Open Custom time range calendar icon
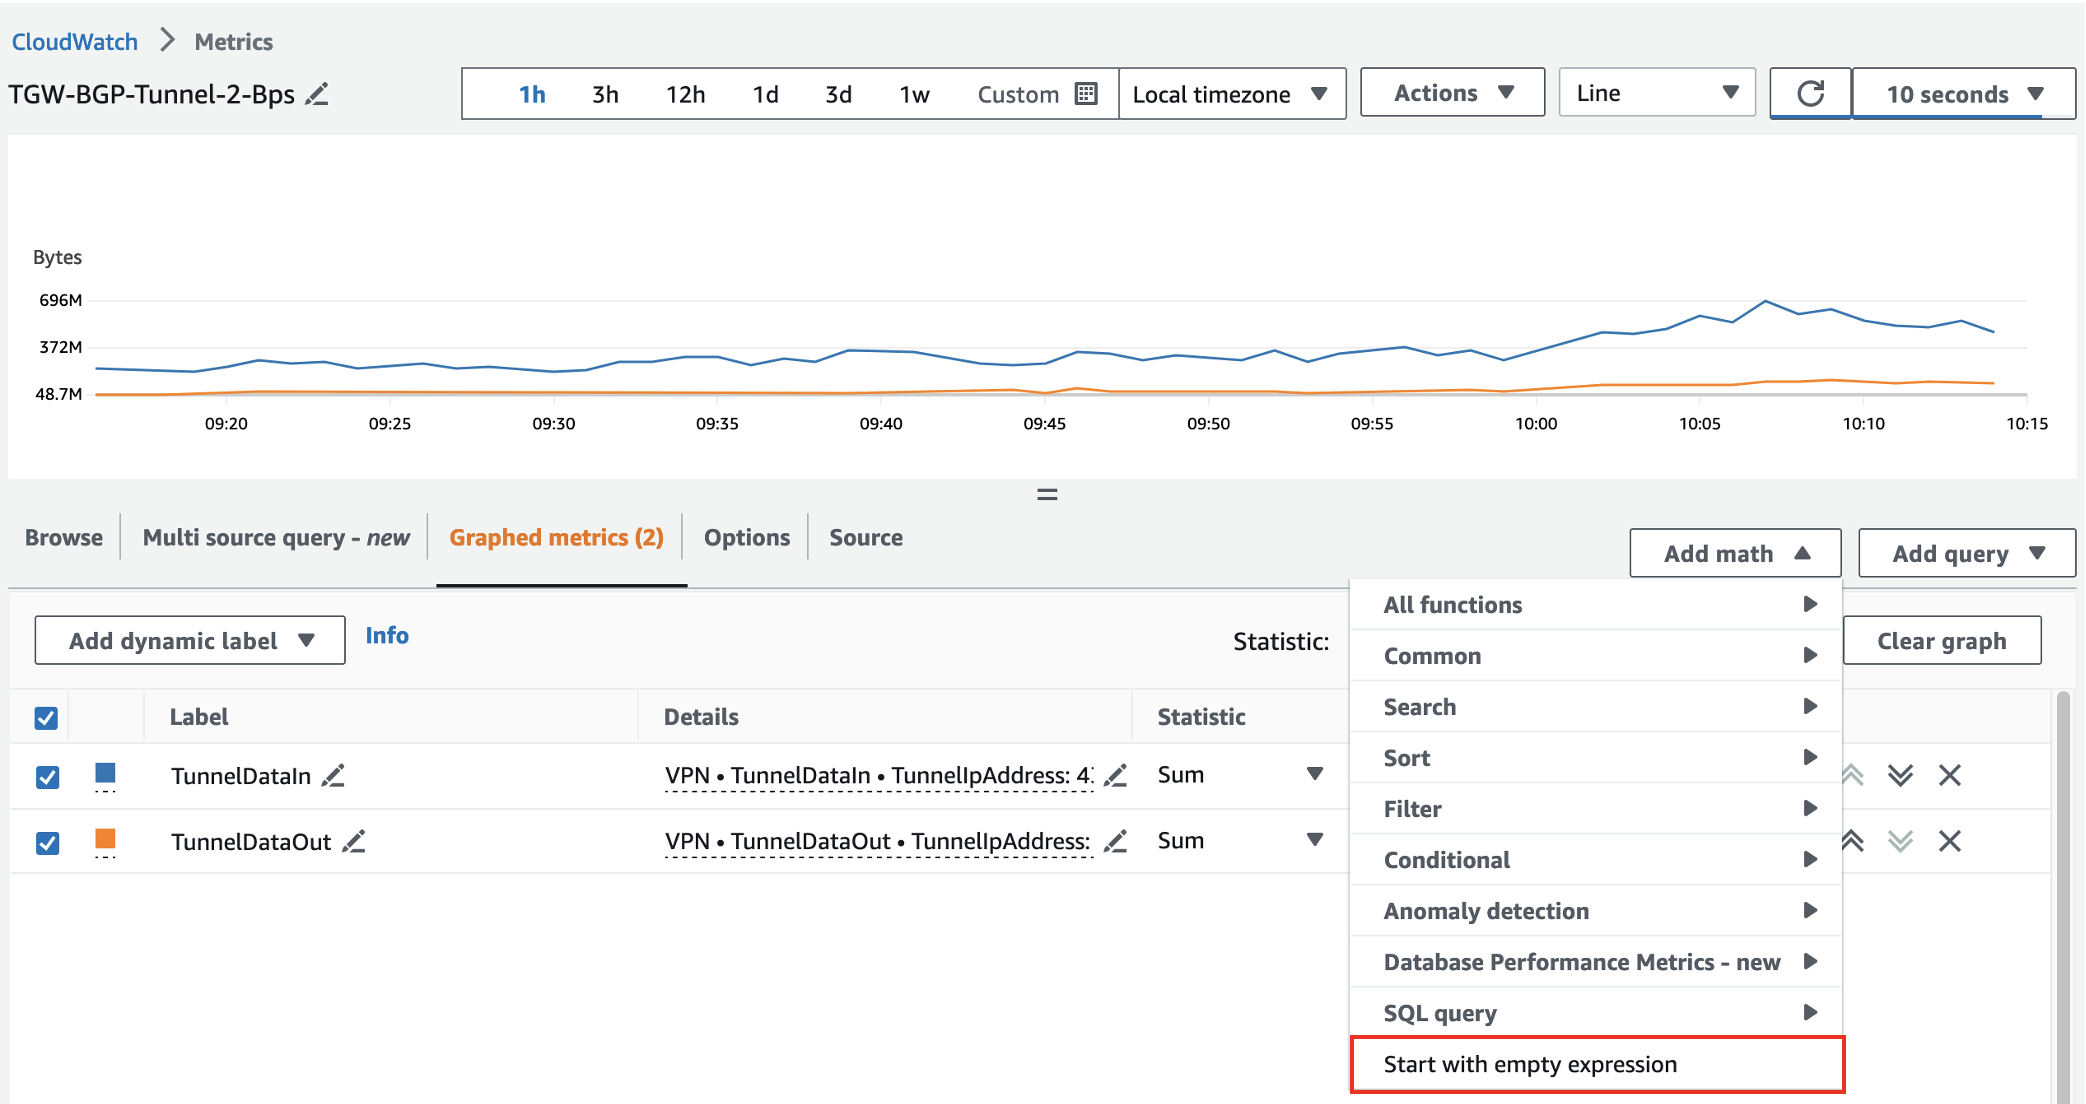 pos(1086,94)
